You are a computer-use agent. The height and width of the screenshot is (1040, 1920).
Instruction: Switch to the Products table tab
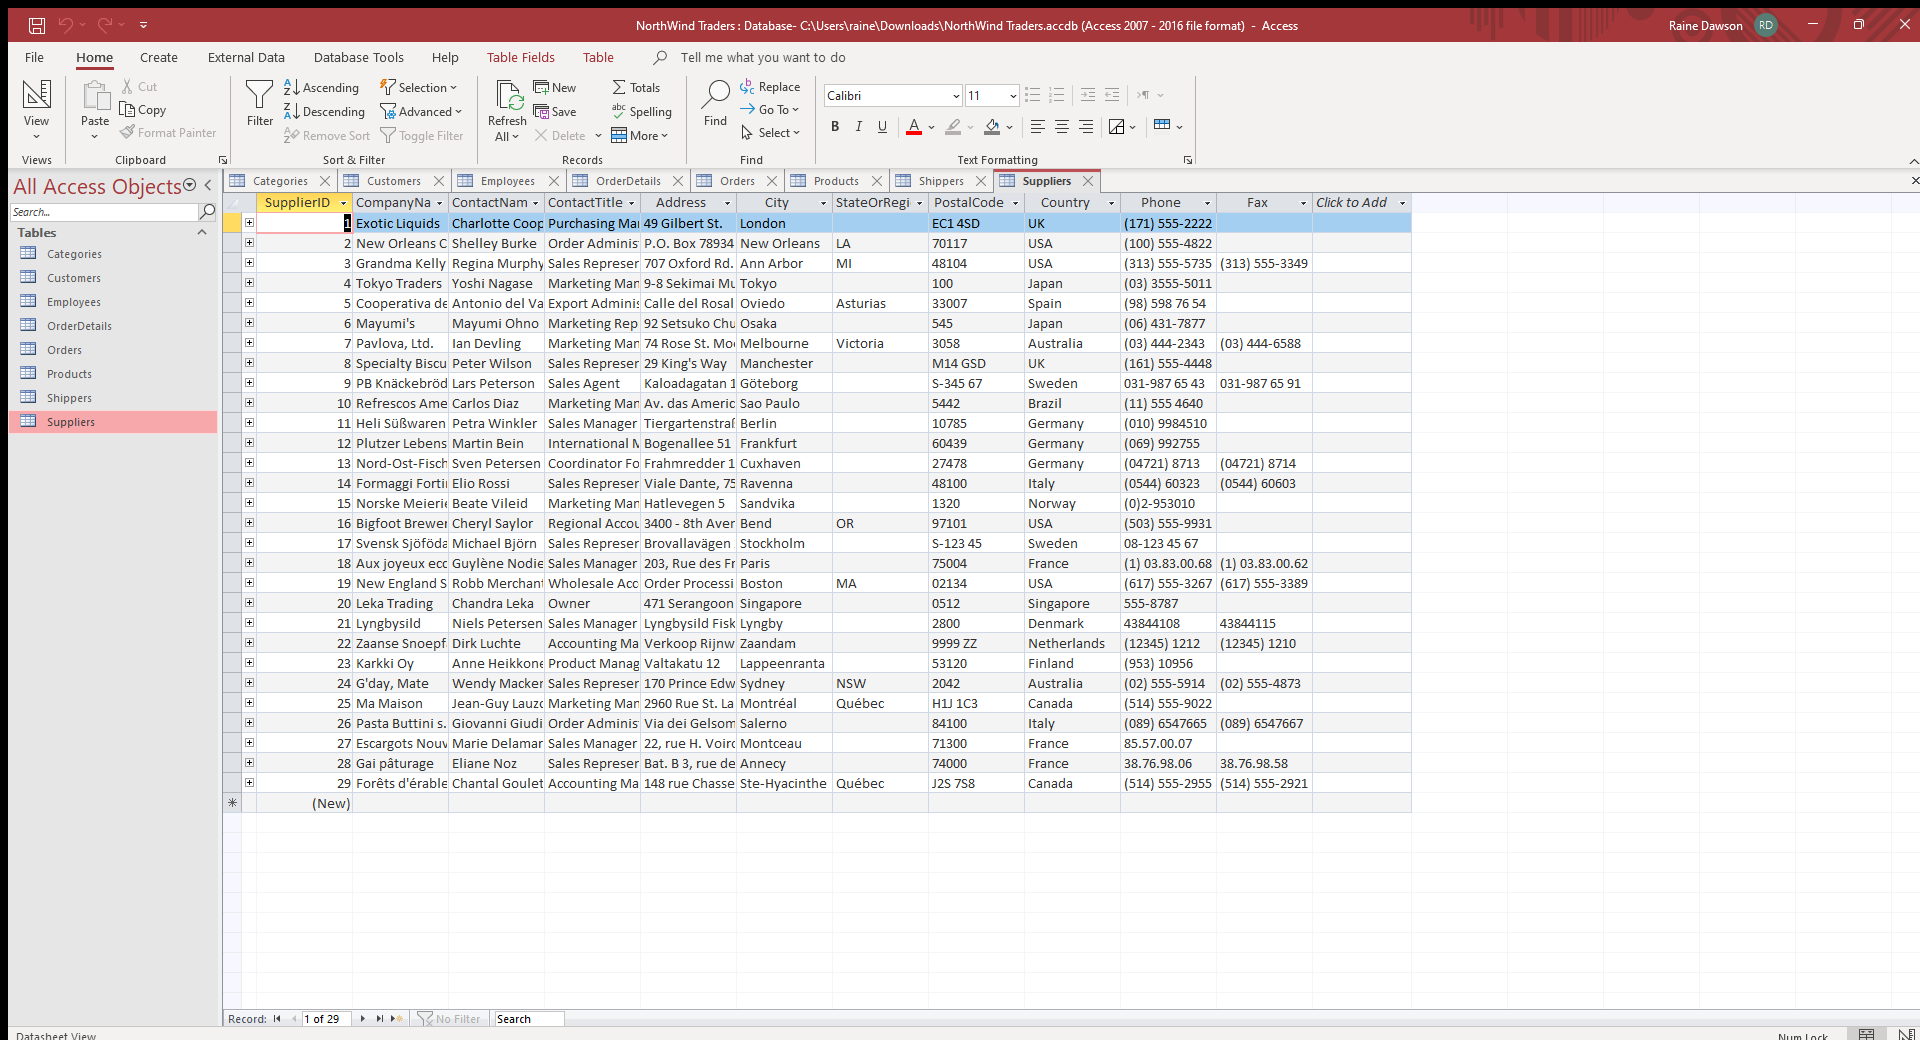pos(835,181)
